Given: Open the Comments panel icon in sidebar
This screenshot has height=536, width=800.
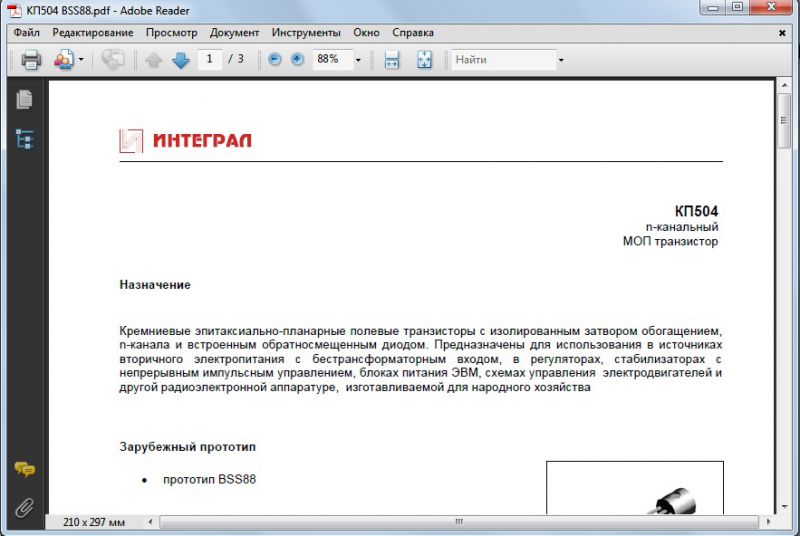Looking at the screenshot, I should 24,469.
